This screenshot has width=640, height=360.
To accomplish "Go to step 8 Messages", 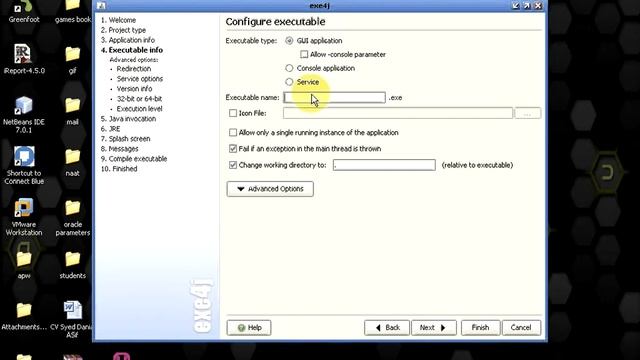I will tap(120, 149).
